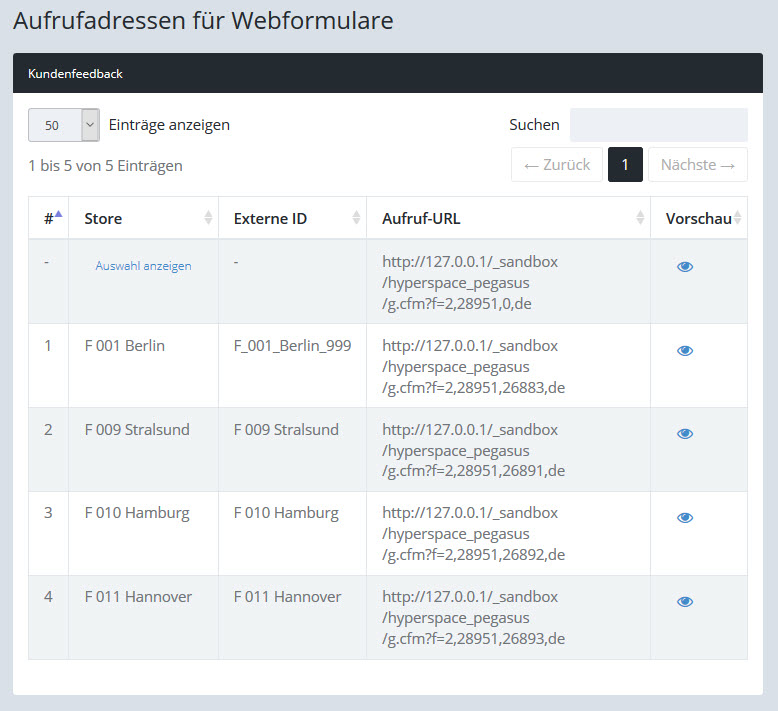778x711 pixels.
Task: Go to next page with Nächste button
Action: pos(697,165)
